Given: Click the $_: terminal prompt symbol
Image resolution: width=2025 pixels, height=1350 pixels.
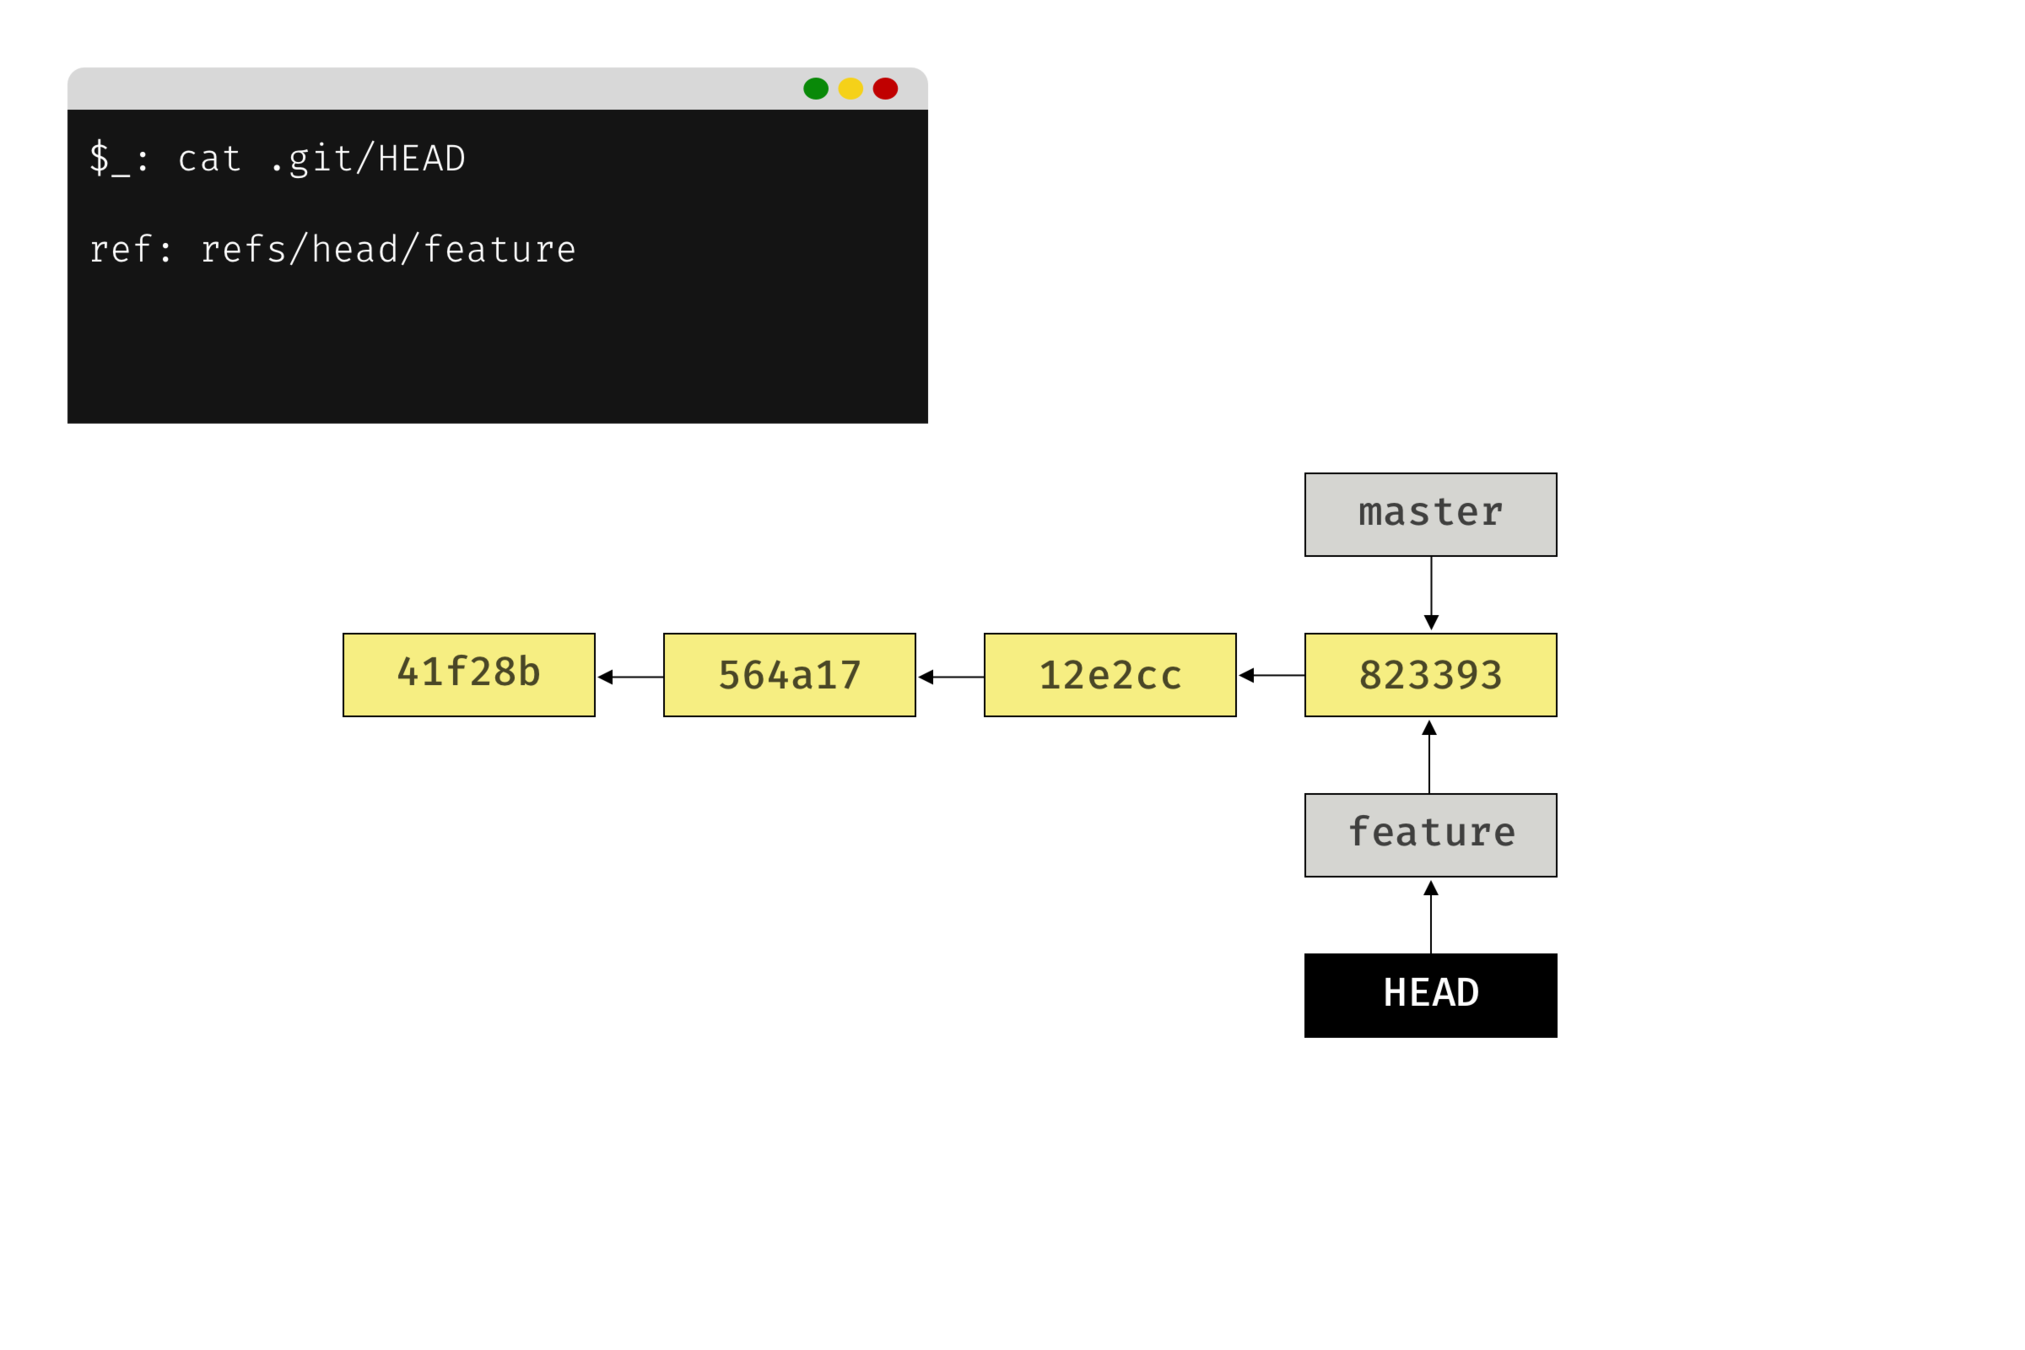Looking at the screenshot, I should (x=118, y=159).
